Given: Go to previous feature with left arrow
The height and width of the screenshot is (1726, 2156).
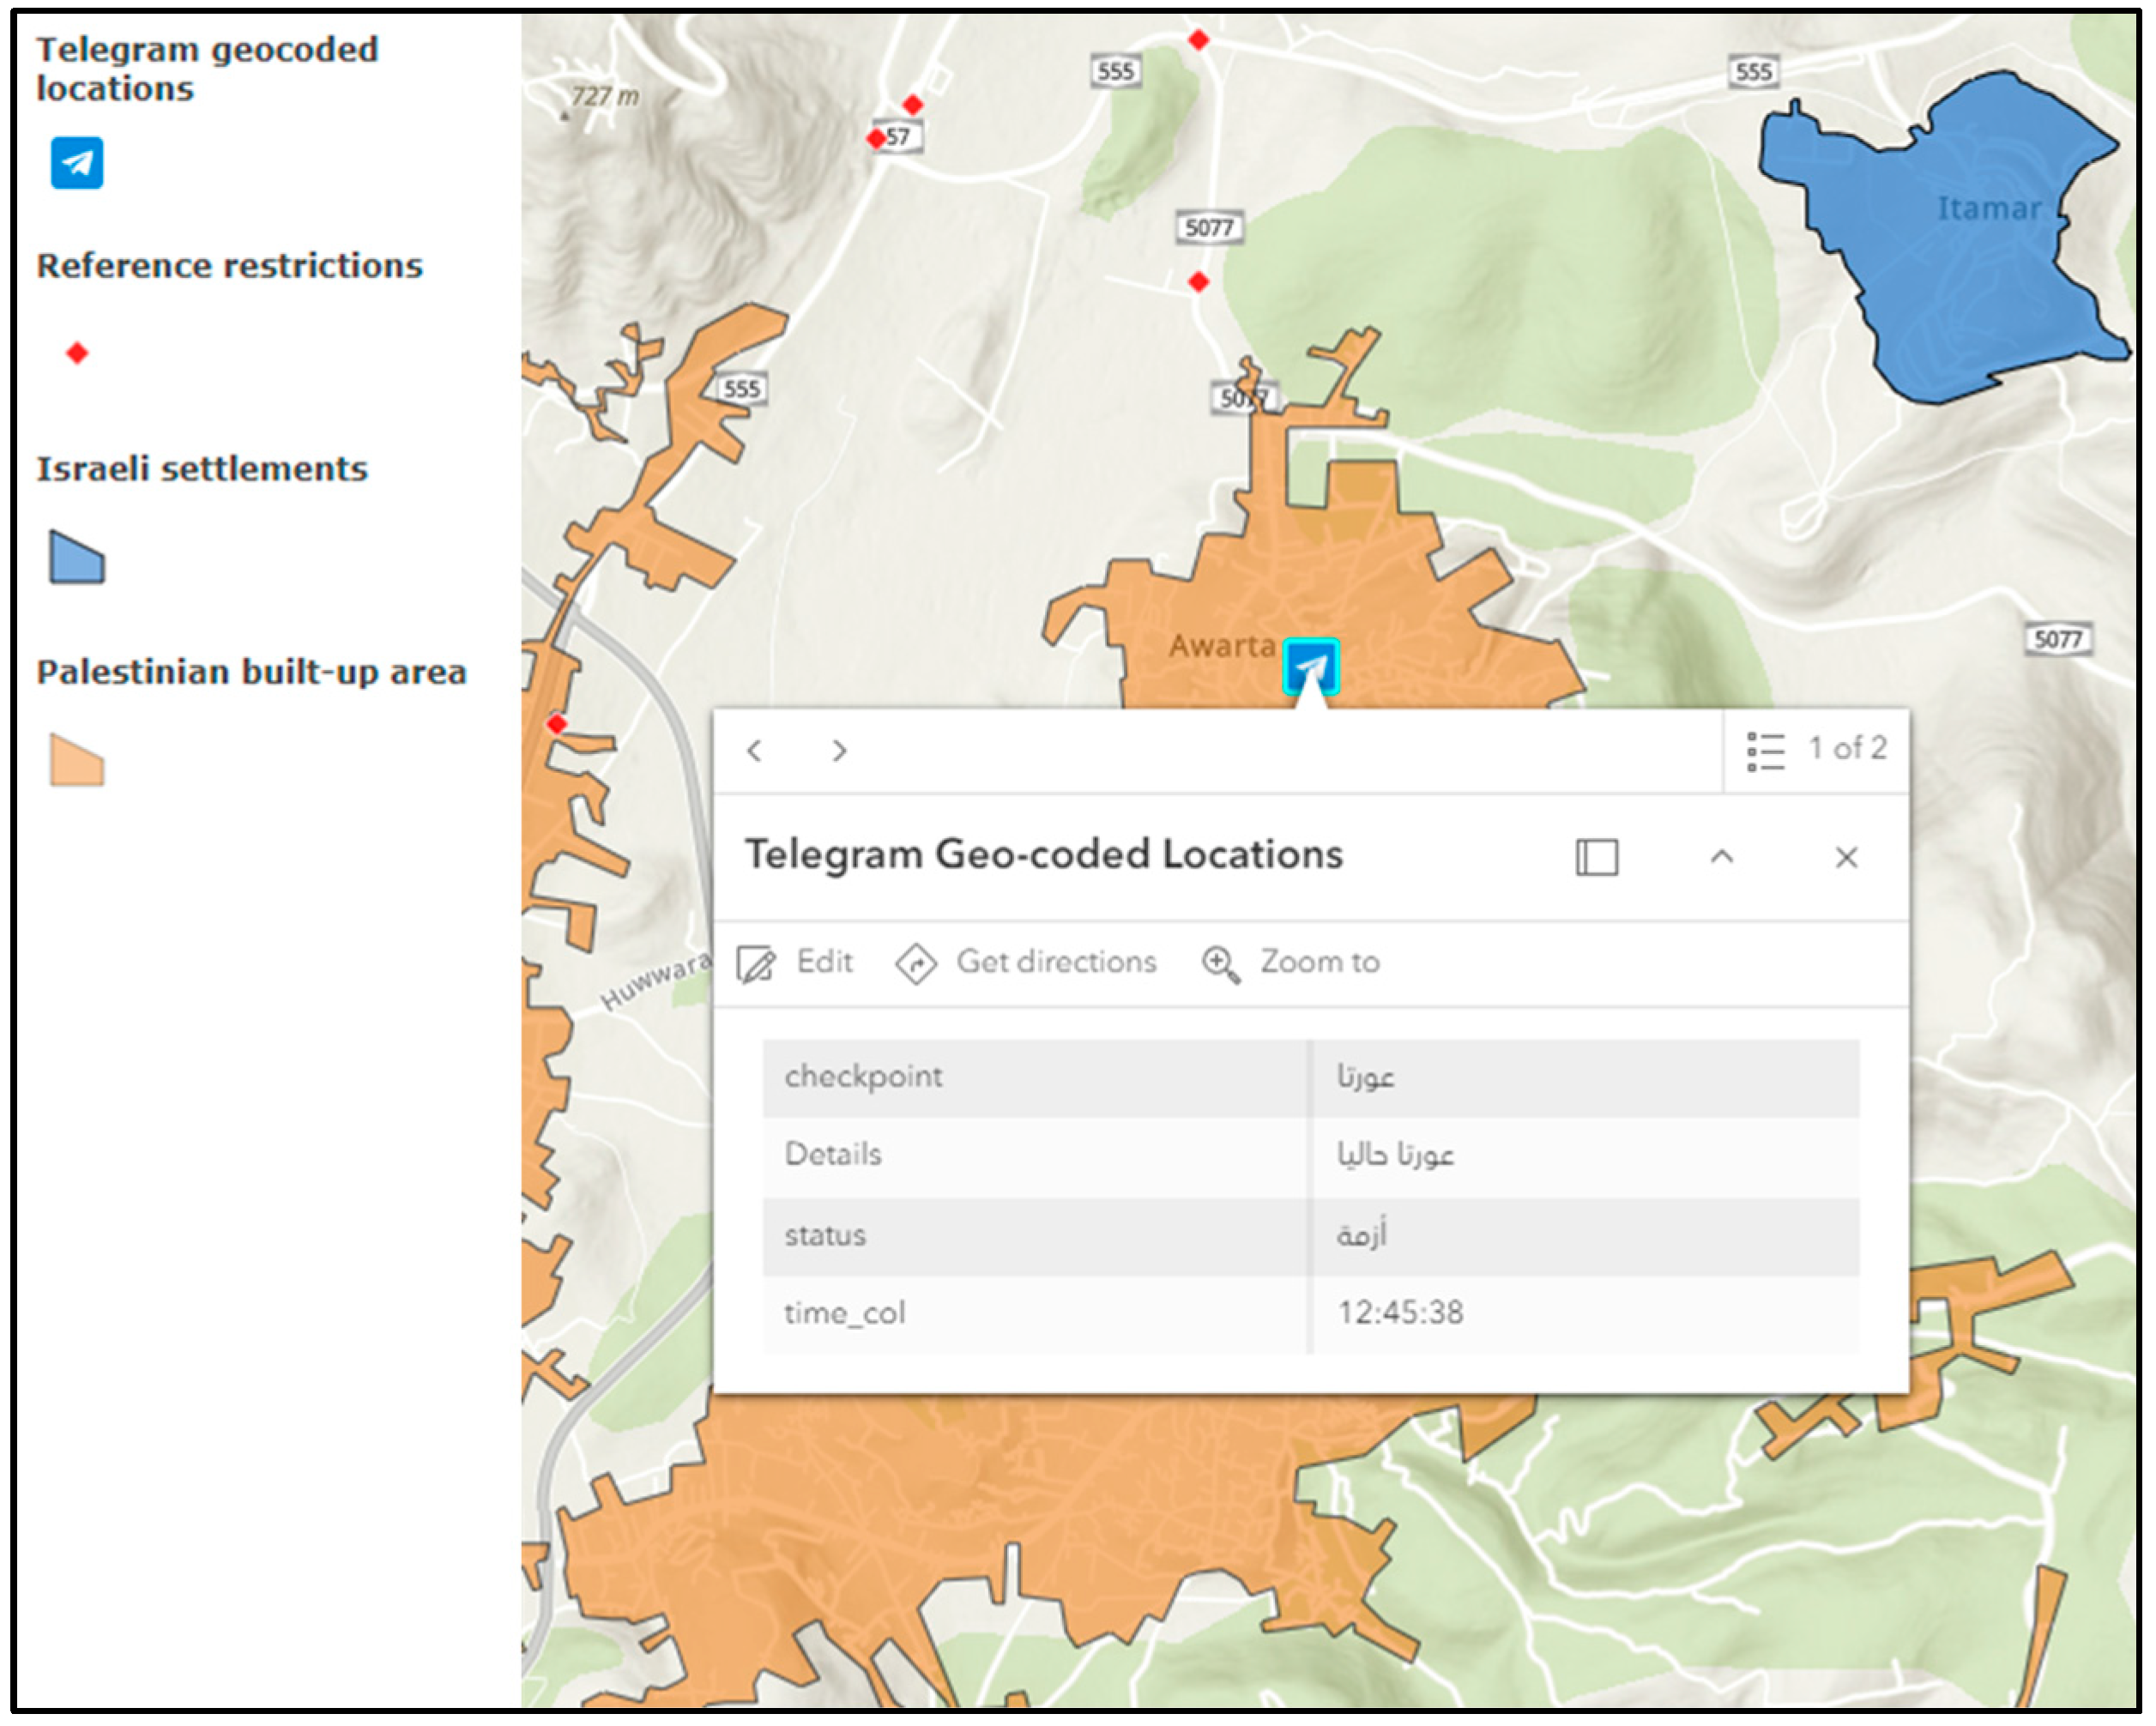Looking at the screenshot, I should (755, 750).
